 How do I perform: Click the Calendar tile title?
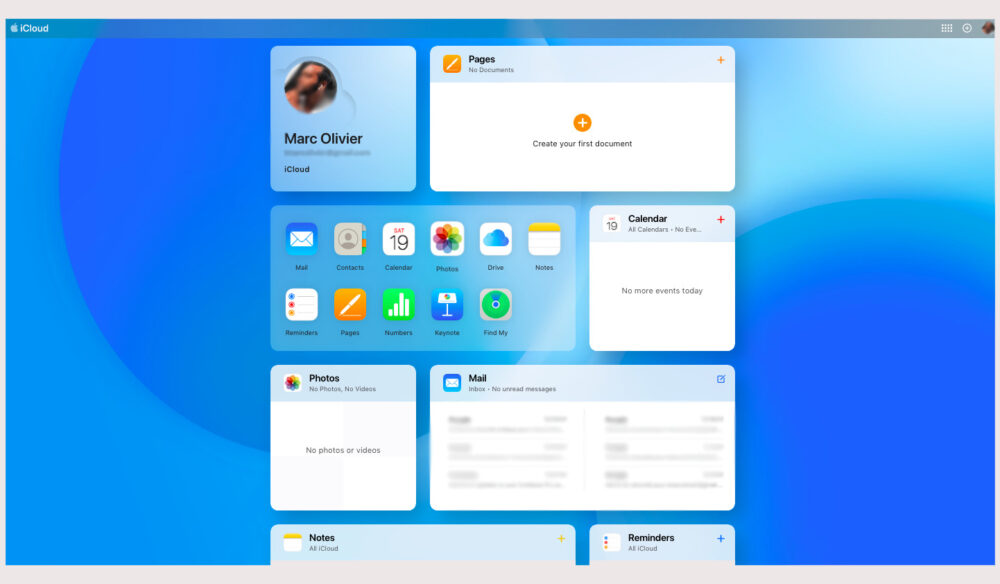click(647, 219)
